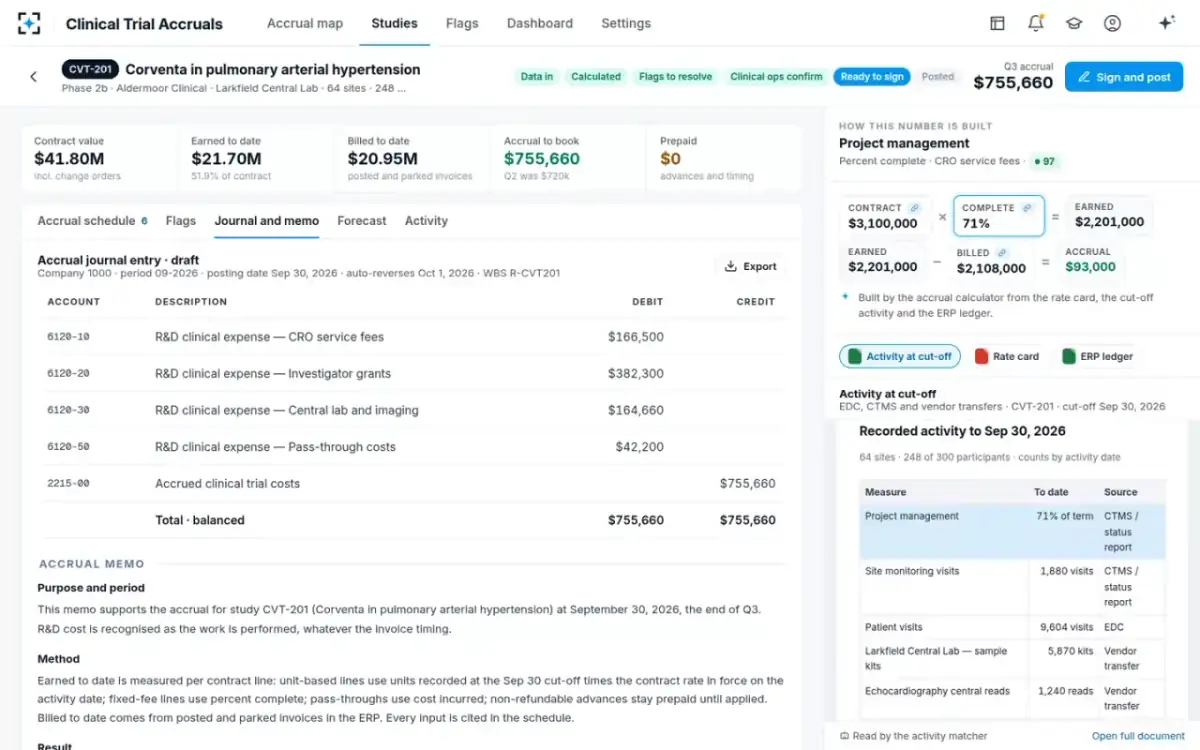Go to Dashboard
1200x750 pixels.
coord(540,23)
